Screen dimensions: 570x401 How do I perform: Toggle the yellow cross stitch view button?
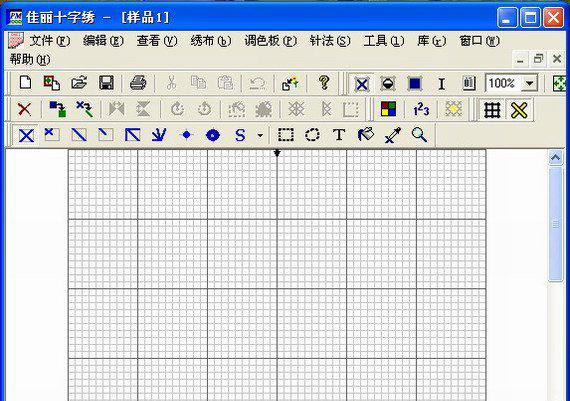[519, 109]
